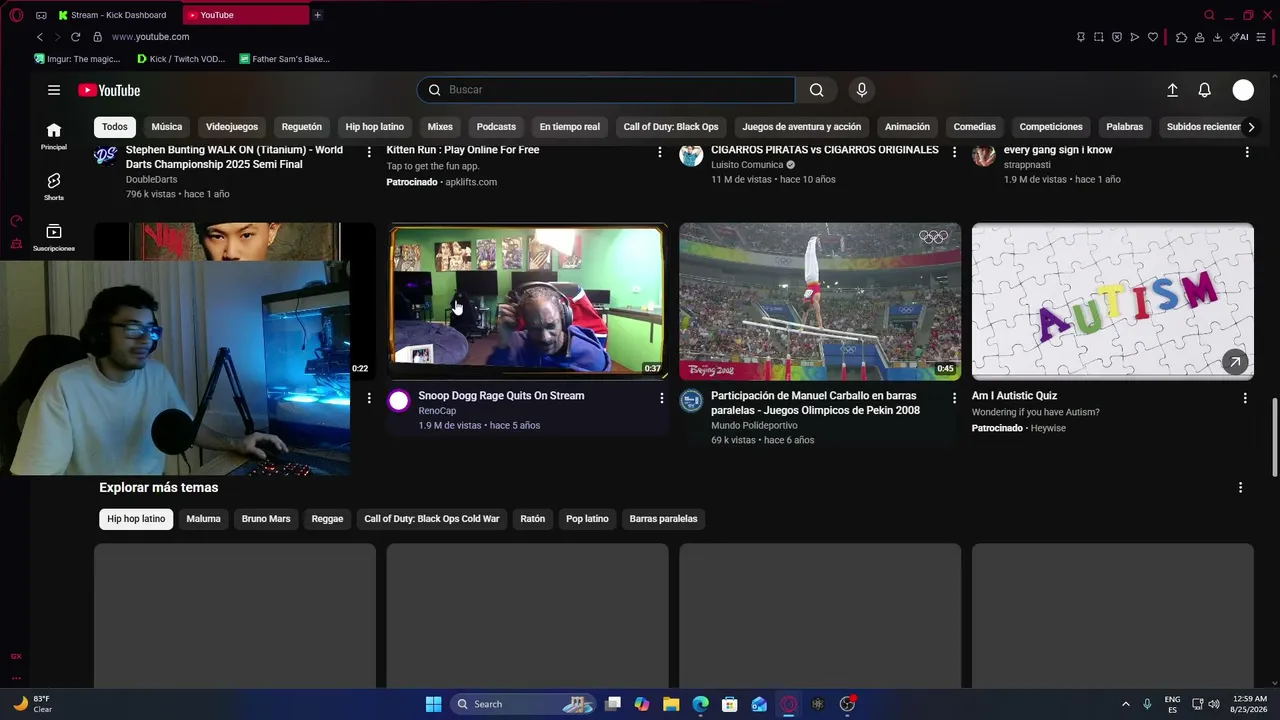The width and height of the screenshot is (1280, 720).
Task: Switch to Stream - Kick Dashboard tab
Action: coord(115,15)
